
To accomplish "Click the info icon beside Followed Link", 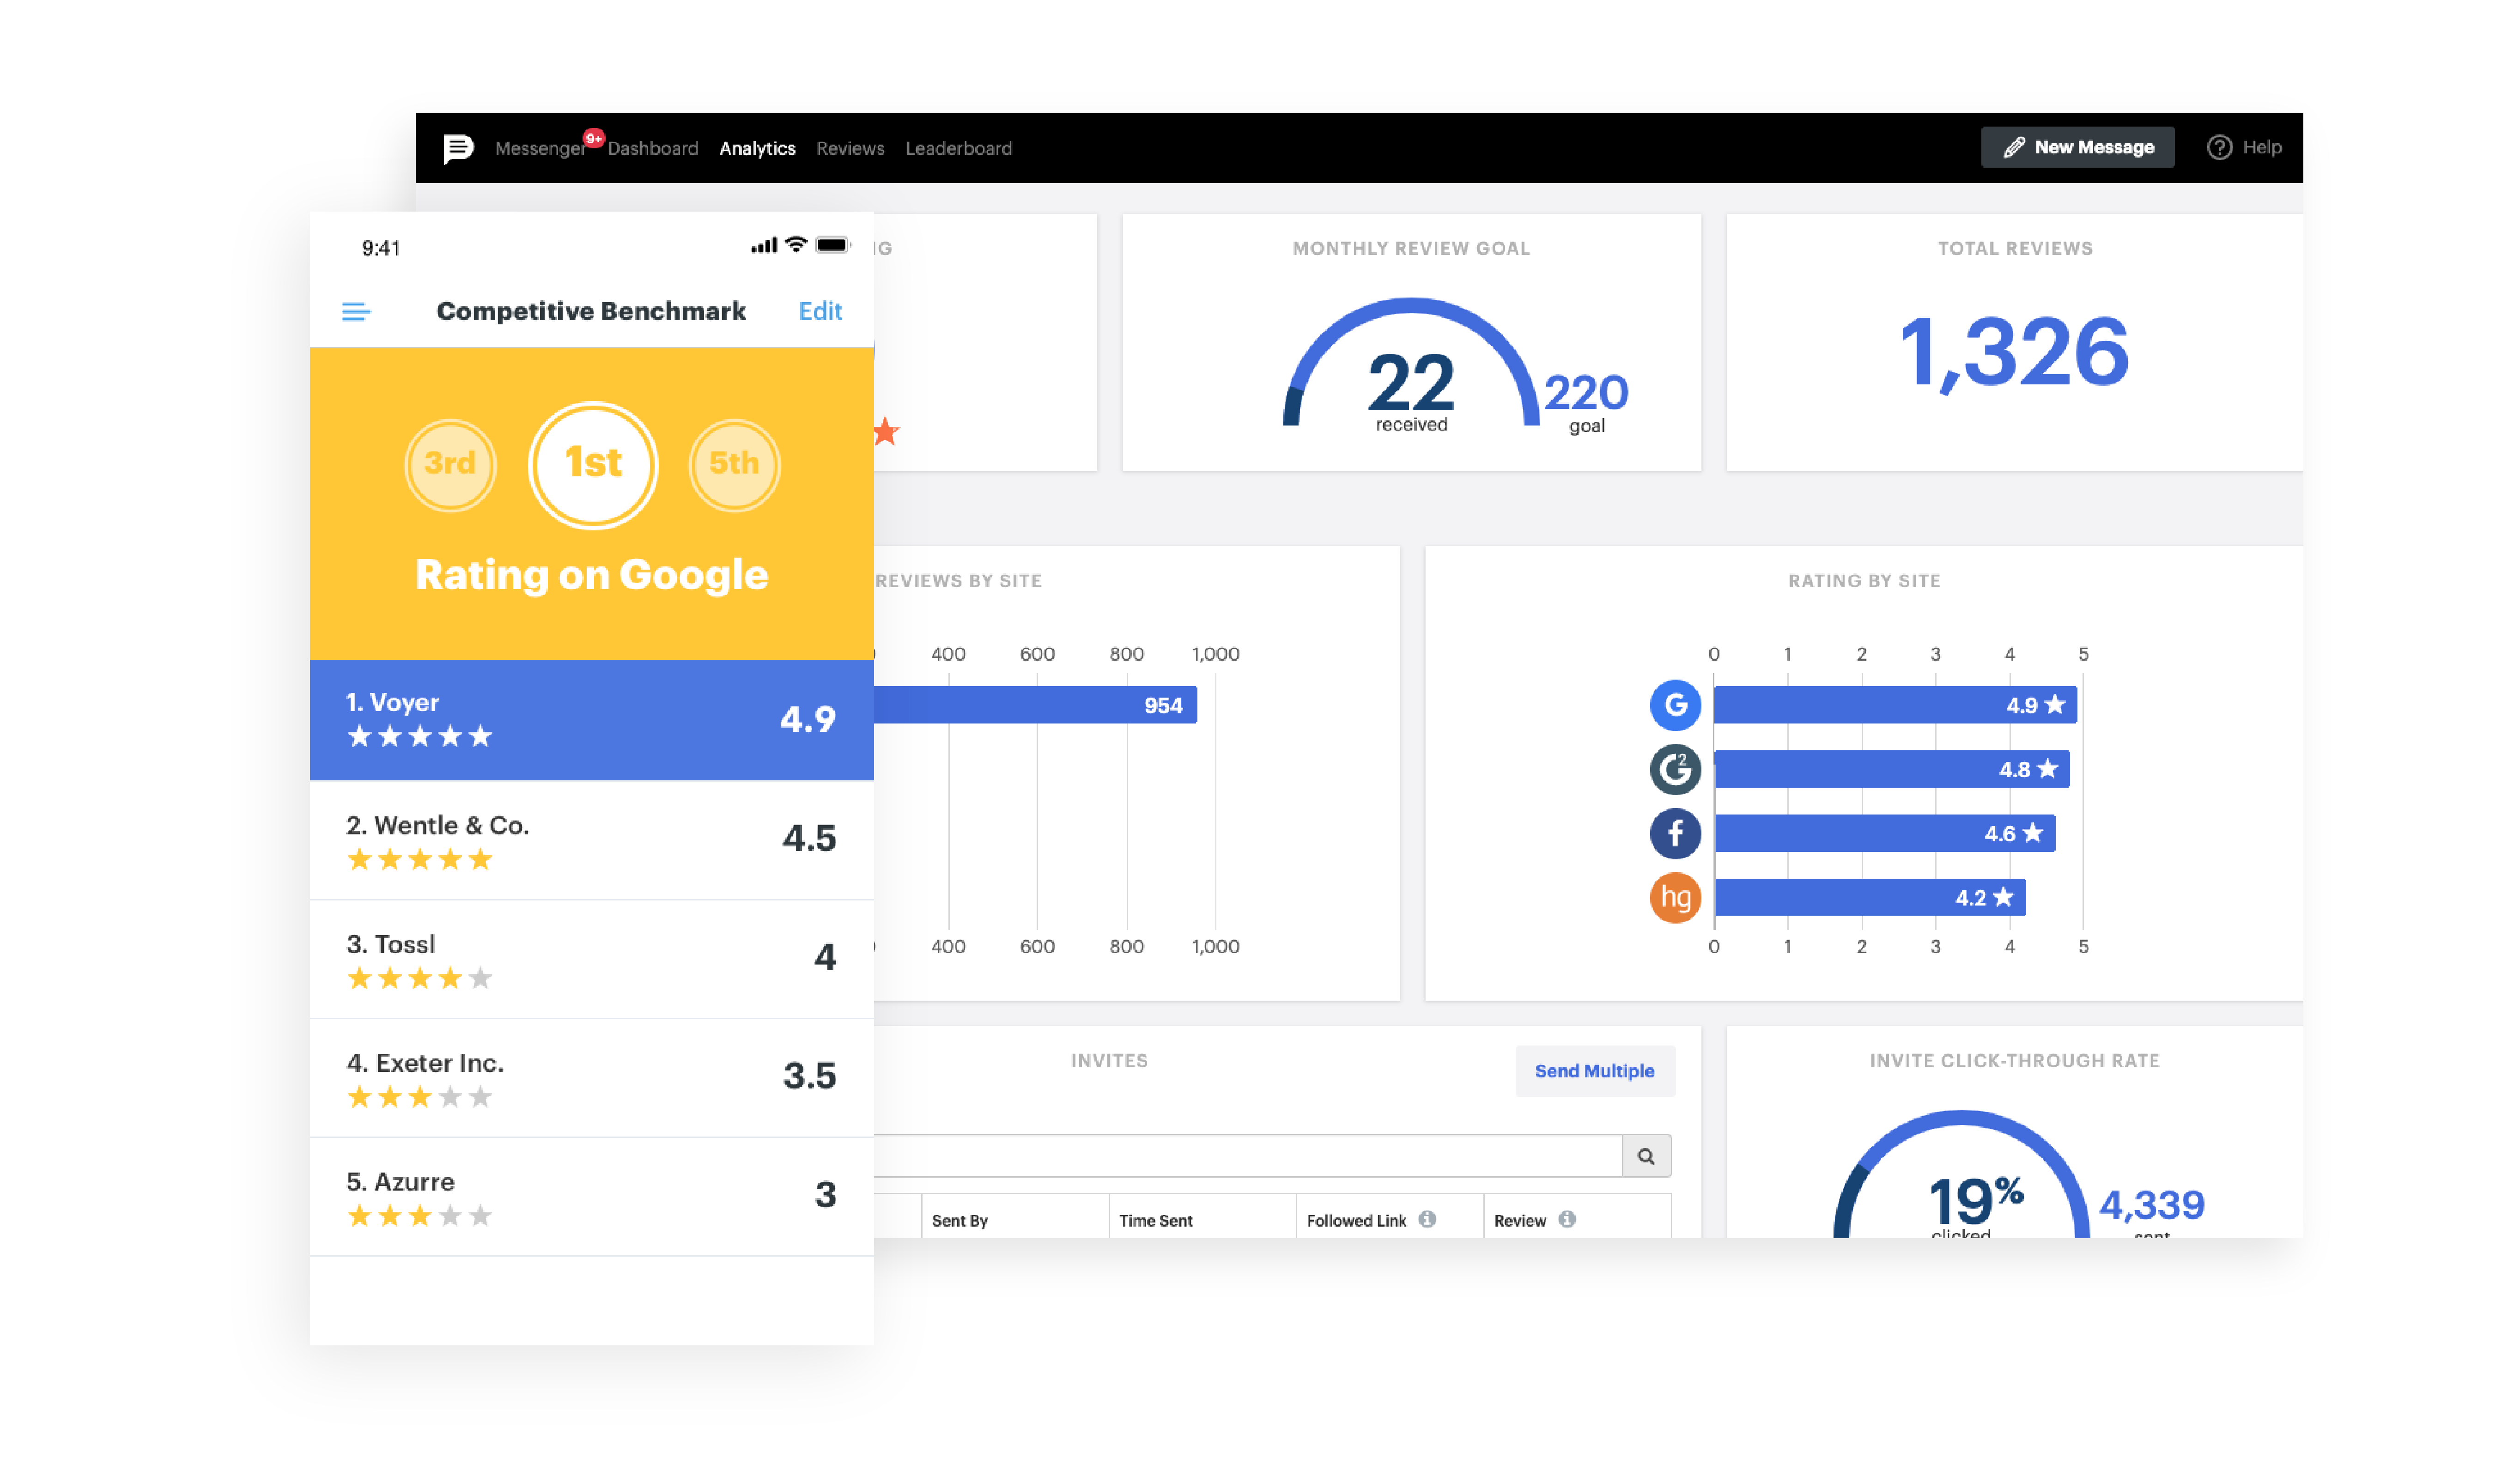I will point(1427,1219).
